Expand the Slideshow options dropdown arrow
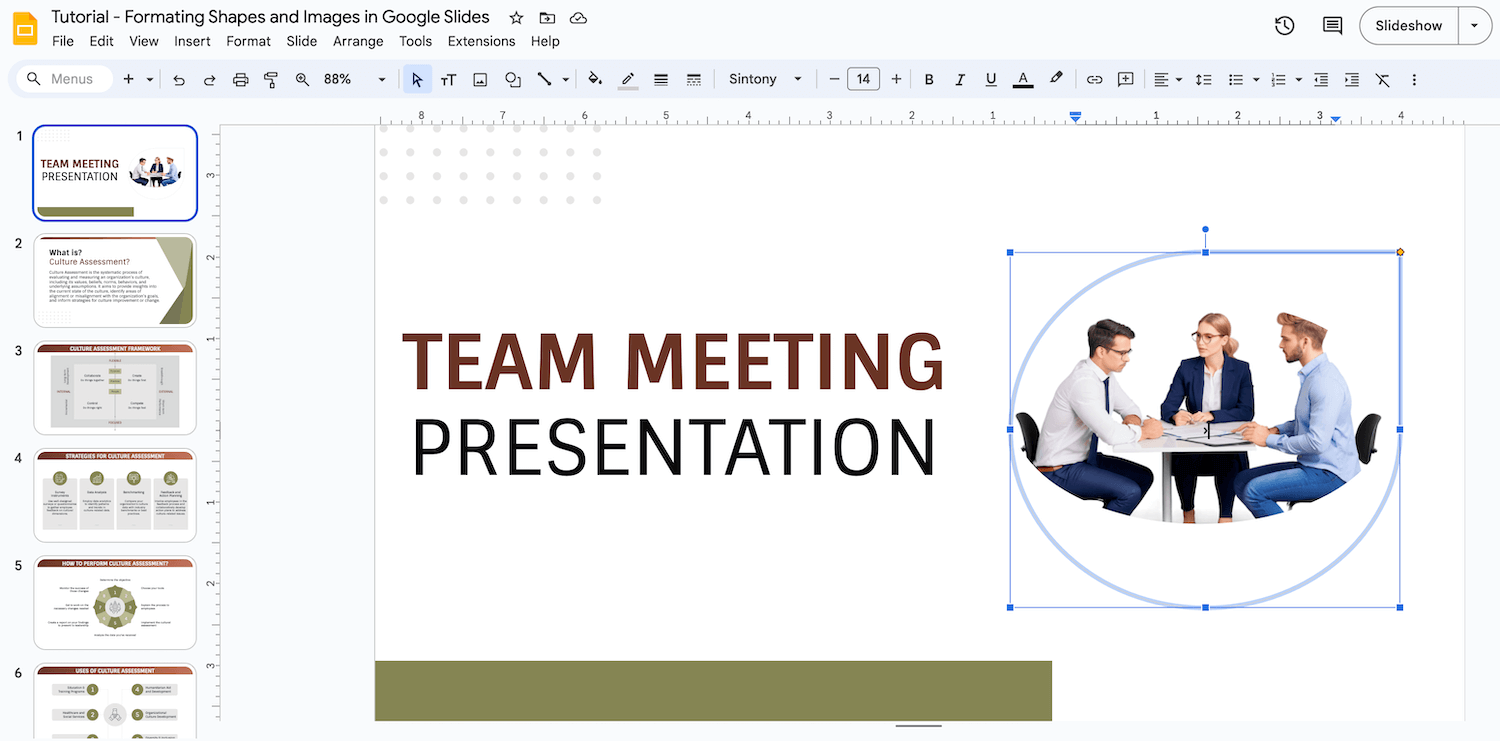This screenshot has height=741, width=1500. pyautogui.click(x=1475, y=25)
